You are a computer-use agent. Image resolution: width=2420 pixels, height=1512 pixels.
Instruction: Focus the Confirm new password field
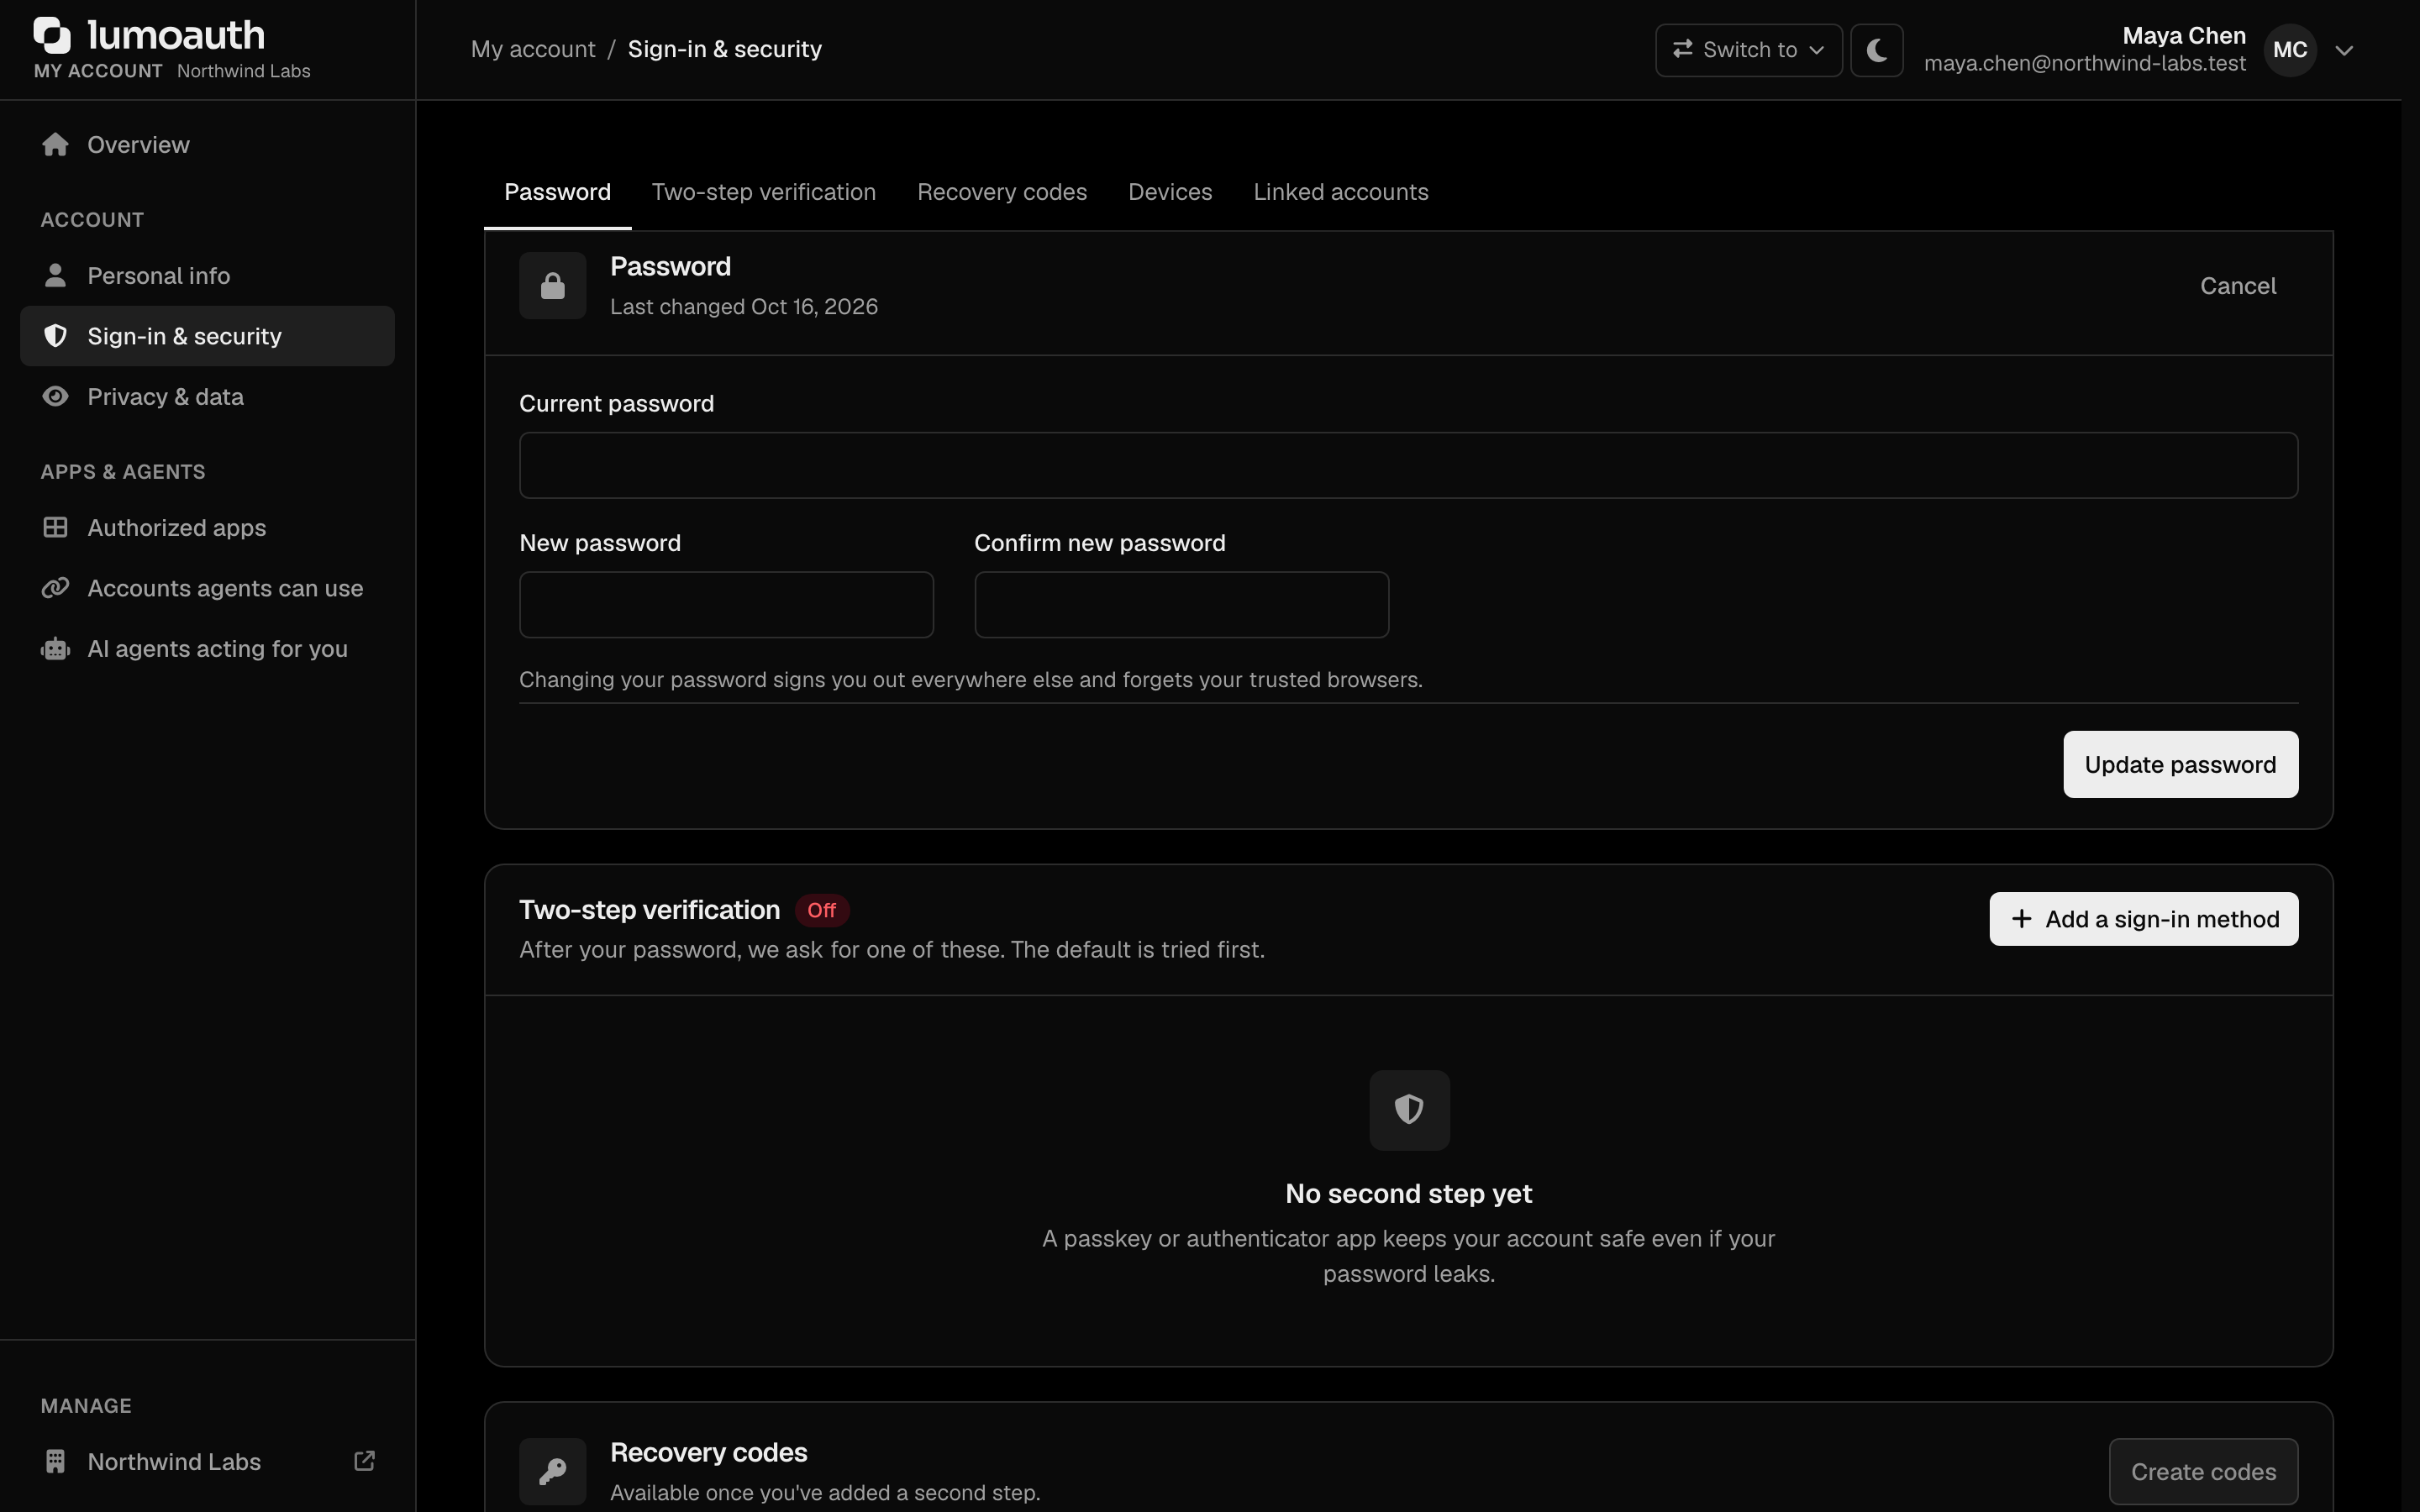click(1182, 605)
